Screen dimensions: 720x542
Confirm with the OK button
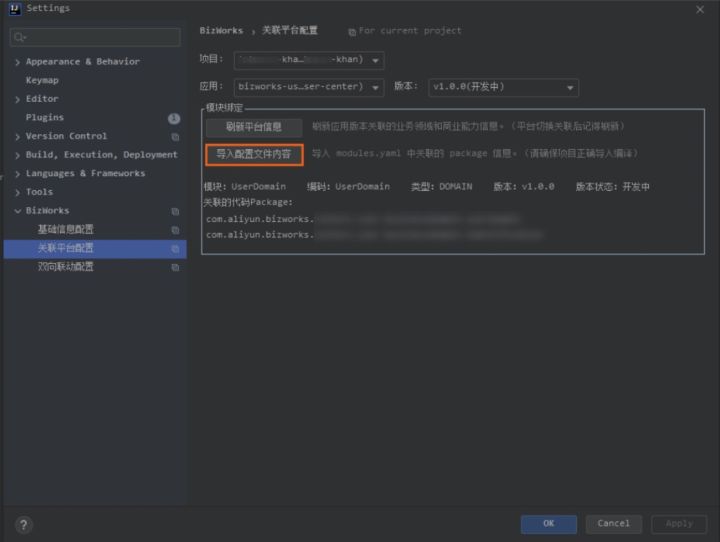549,524
